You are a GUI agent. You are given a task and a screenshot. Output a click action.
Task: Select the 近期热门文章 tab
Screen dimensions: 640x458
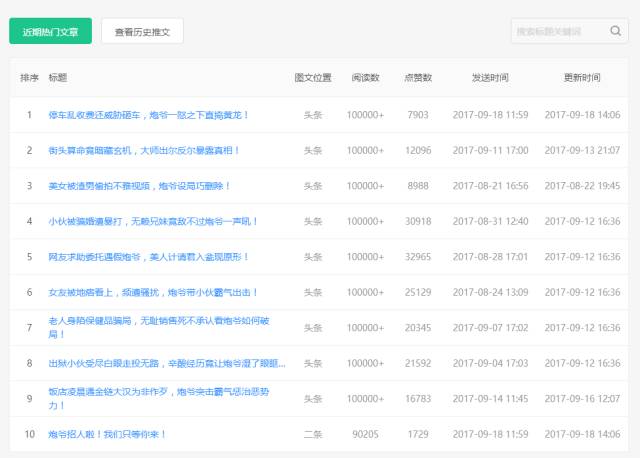[x=51, y=31]
